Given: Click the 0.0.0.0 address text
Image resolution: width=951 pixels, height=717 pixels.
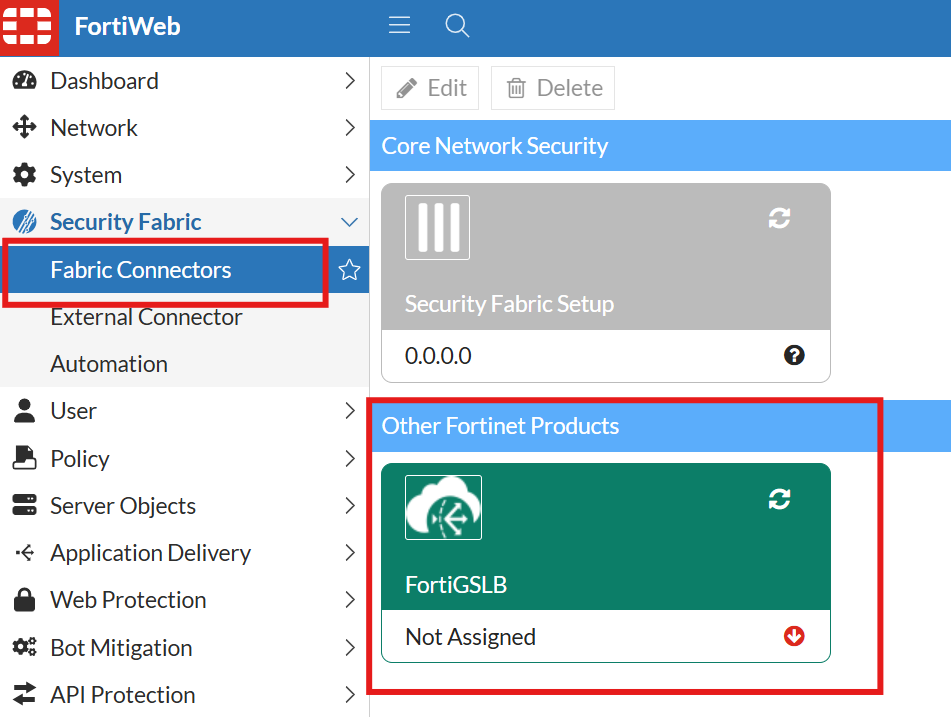Looking at the screenshot, I should [x=438, y=355].
